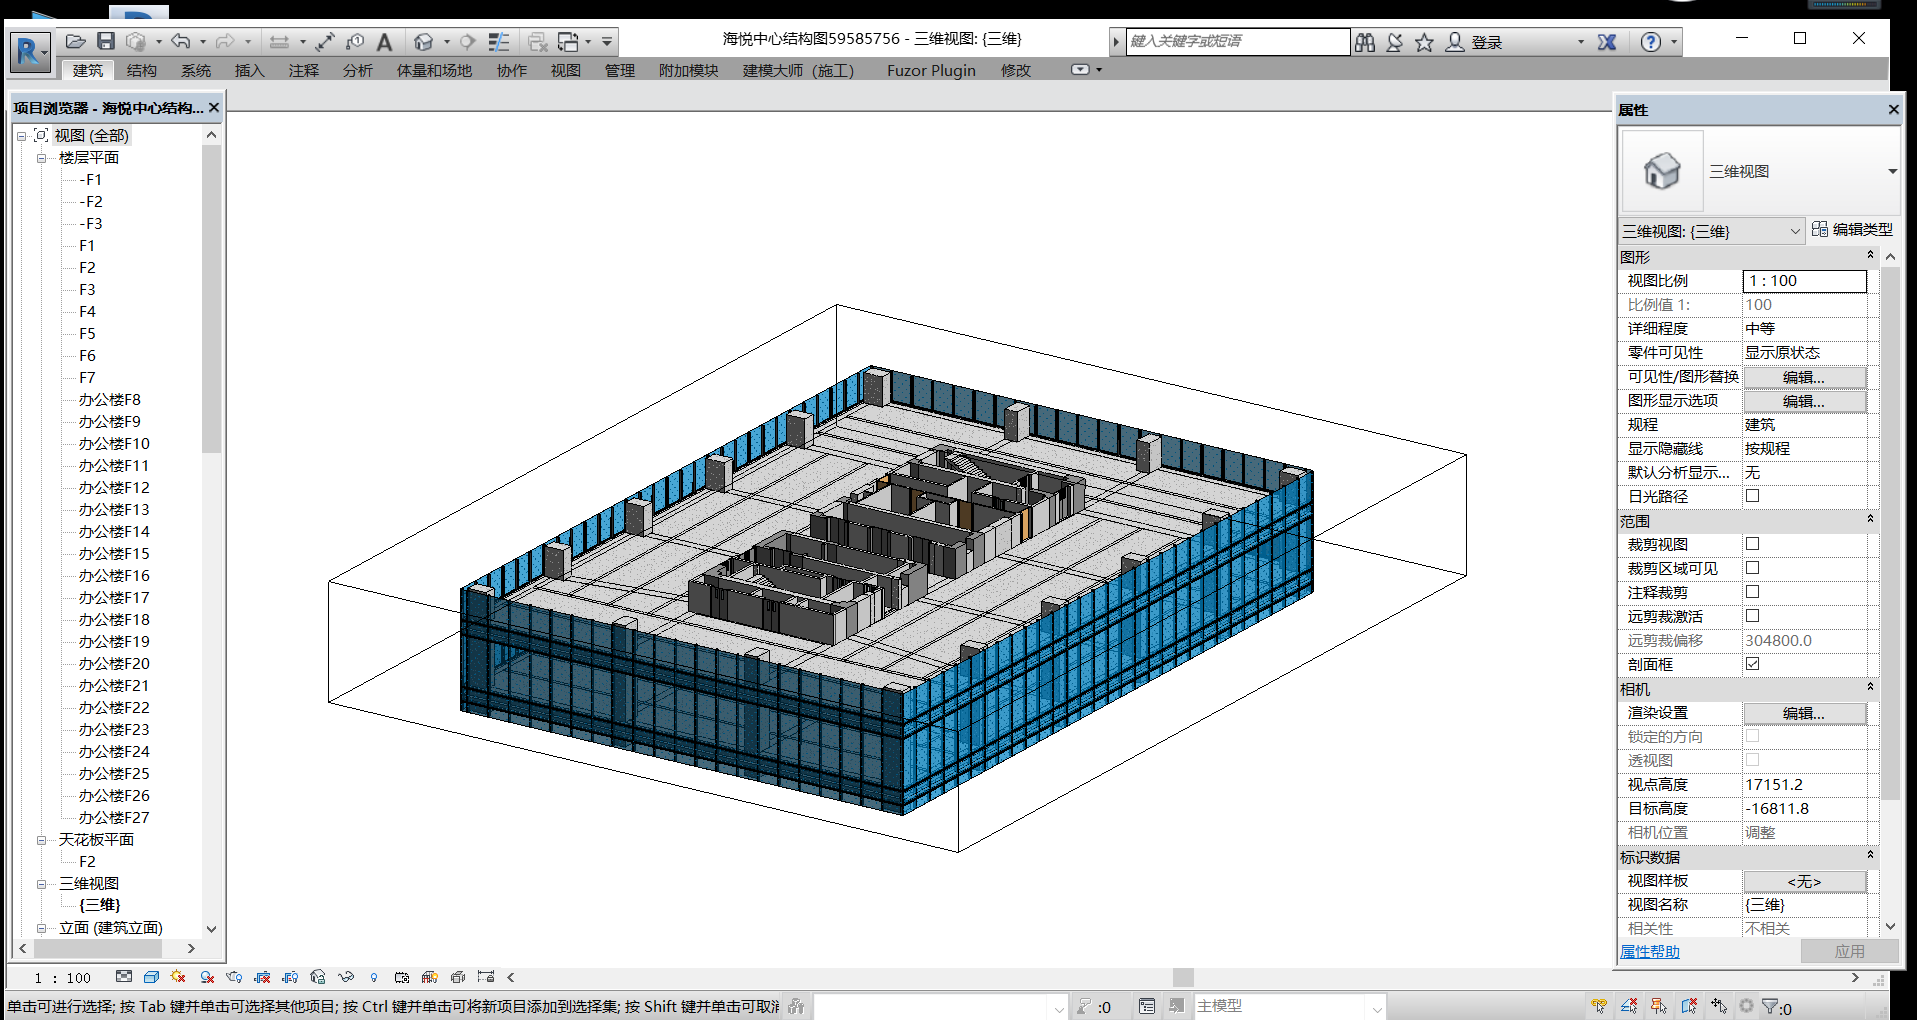This screenshot has width=1917, height=1020.
Task: Switch to the 插入 ribbon tab
Action: [250, 70]
